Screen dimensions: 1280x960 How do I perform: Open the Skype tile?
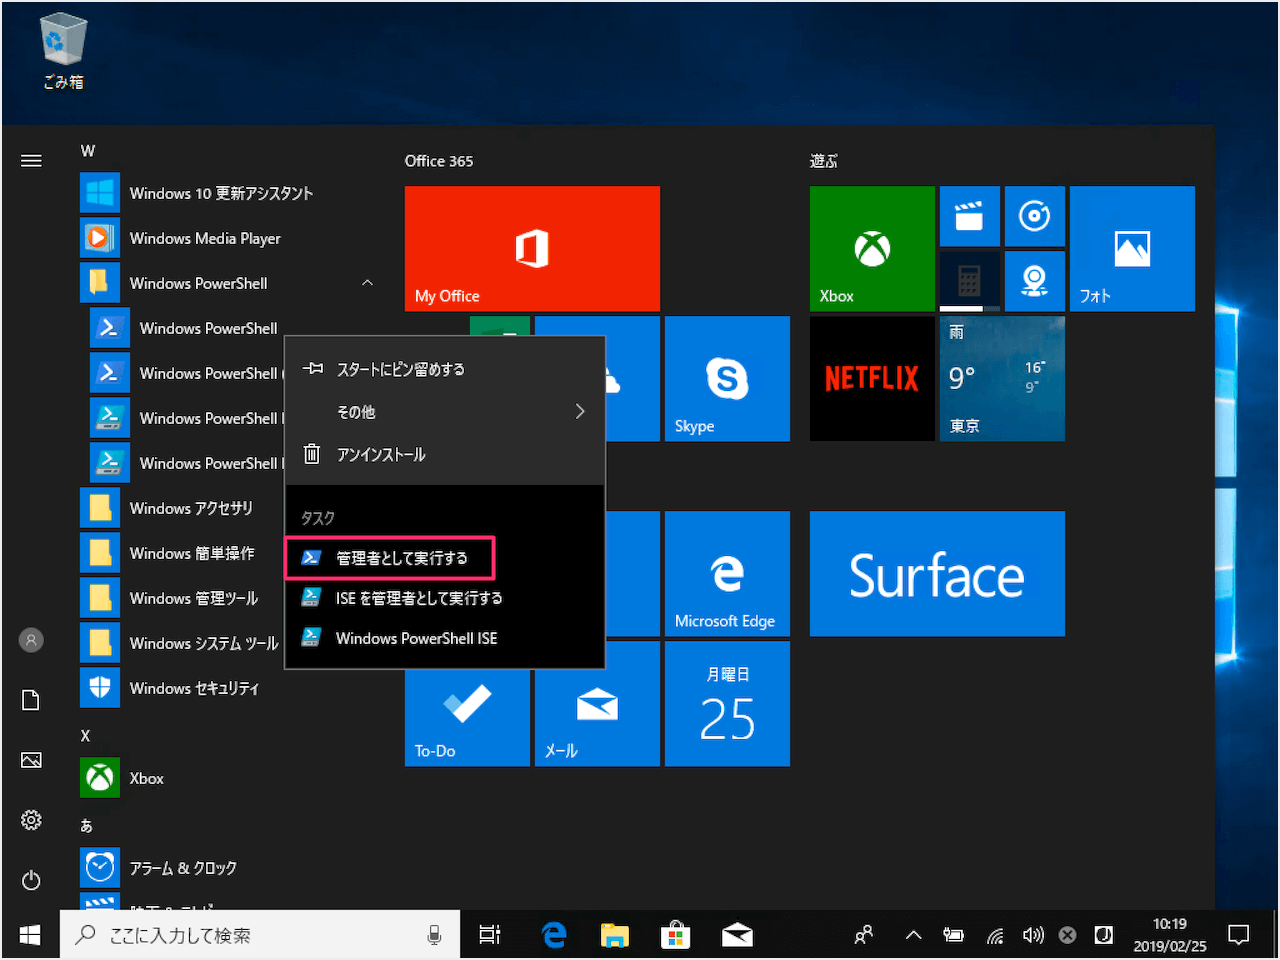pos(727,378)
